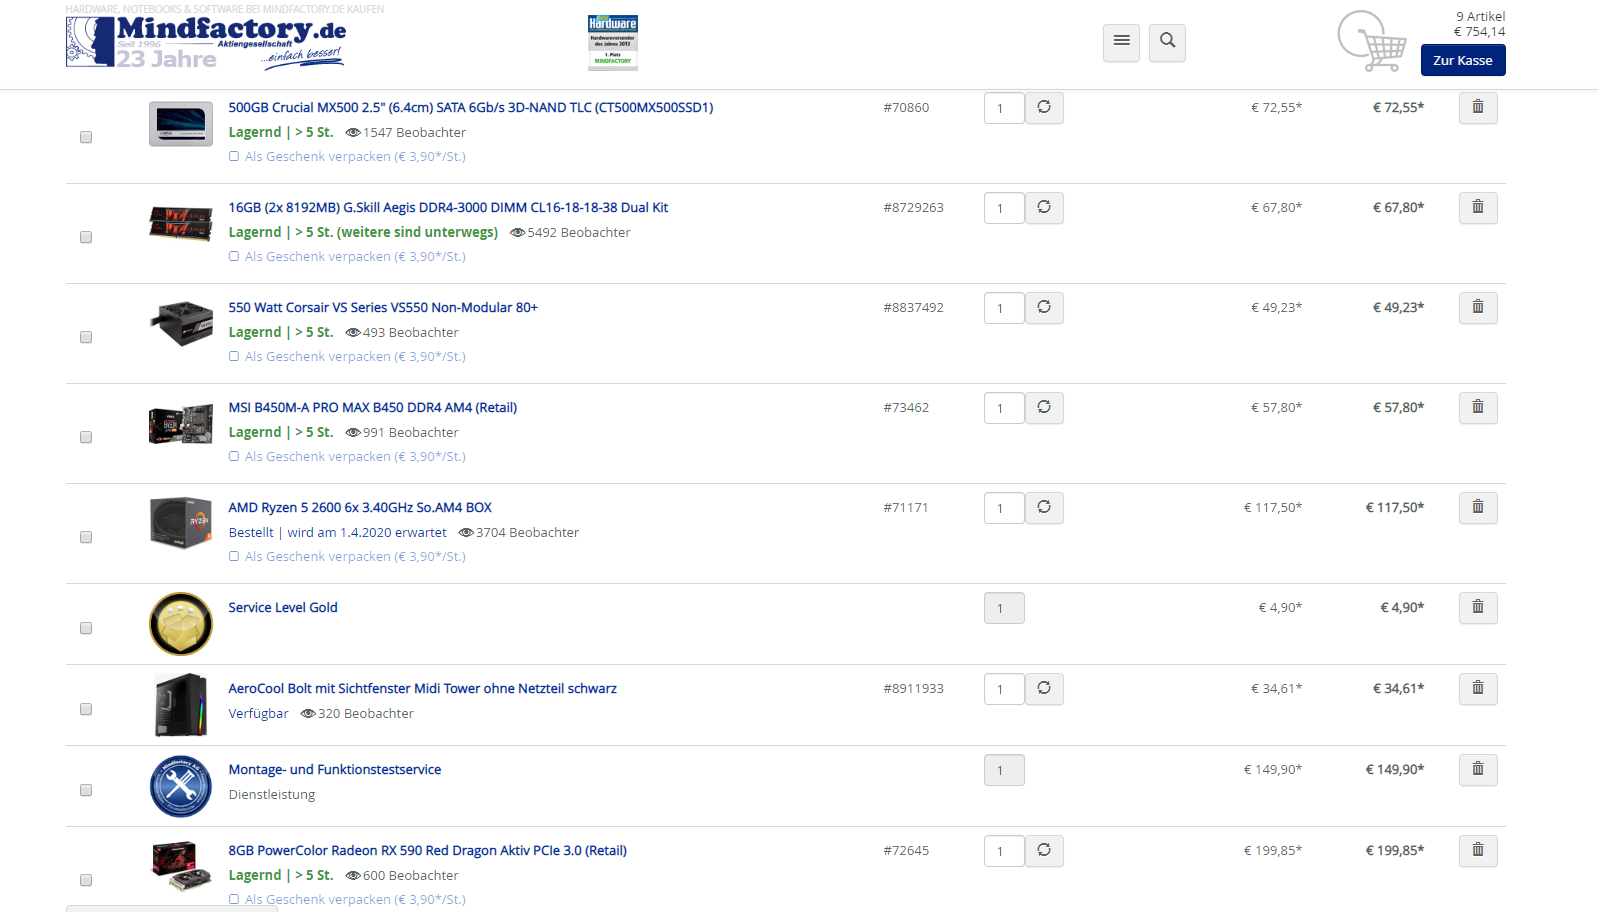The width and height of the screenshot is (1598, 912).
Task: Refresh quantity for PowerColor RX 590
Action: [x=1044, y=851]
